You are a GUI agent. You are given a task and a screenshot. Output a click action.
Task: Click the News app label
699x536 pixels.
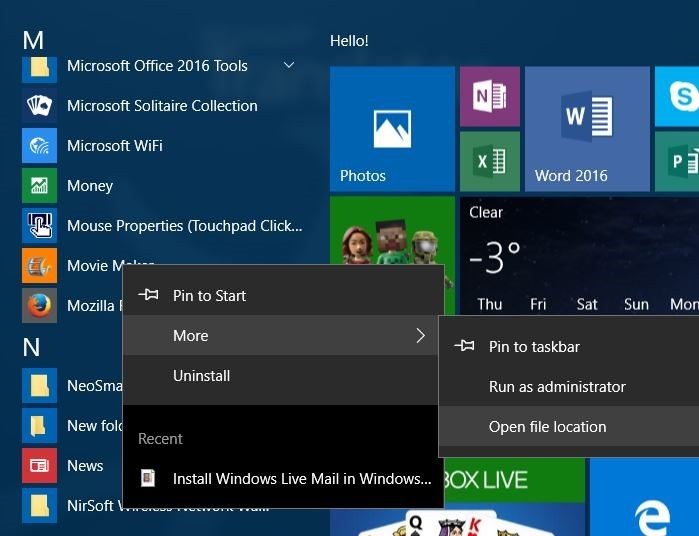pyautogui.click(x=85, y=466)
